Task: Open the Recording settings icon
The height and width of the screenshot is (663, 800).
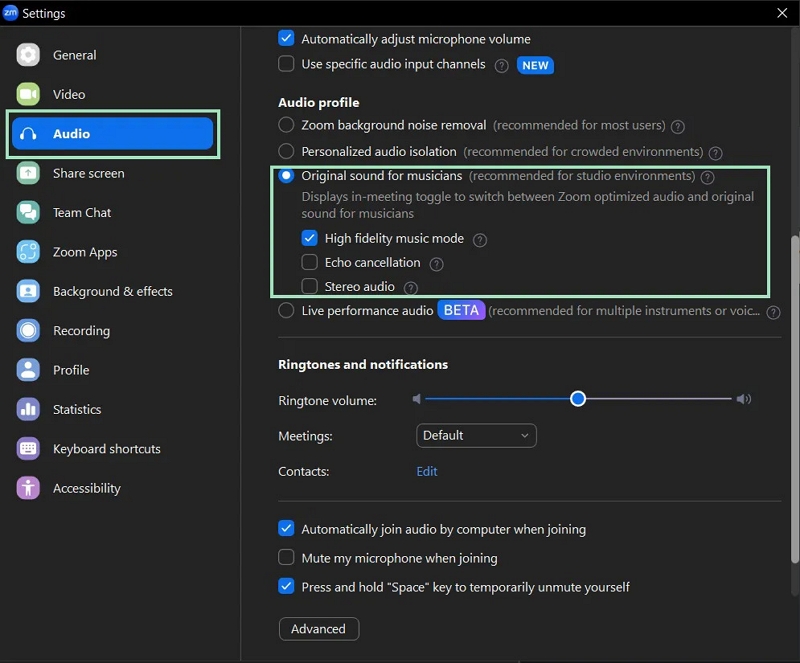Action: coord(28,331)
